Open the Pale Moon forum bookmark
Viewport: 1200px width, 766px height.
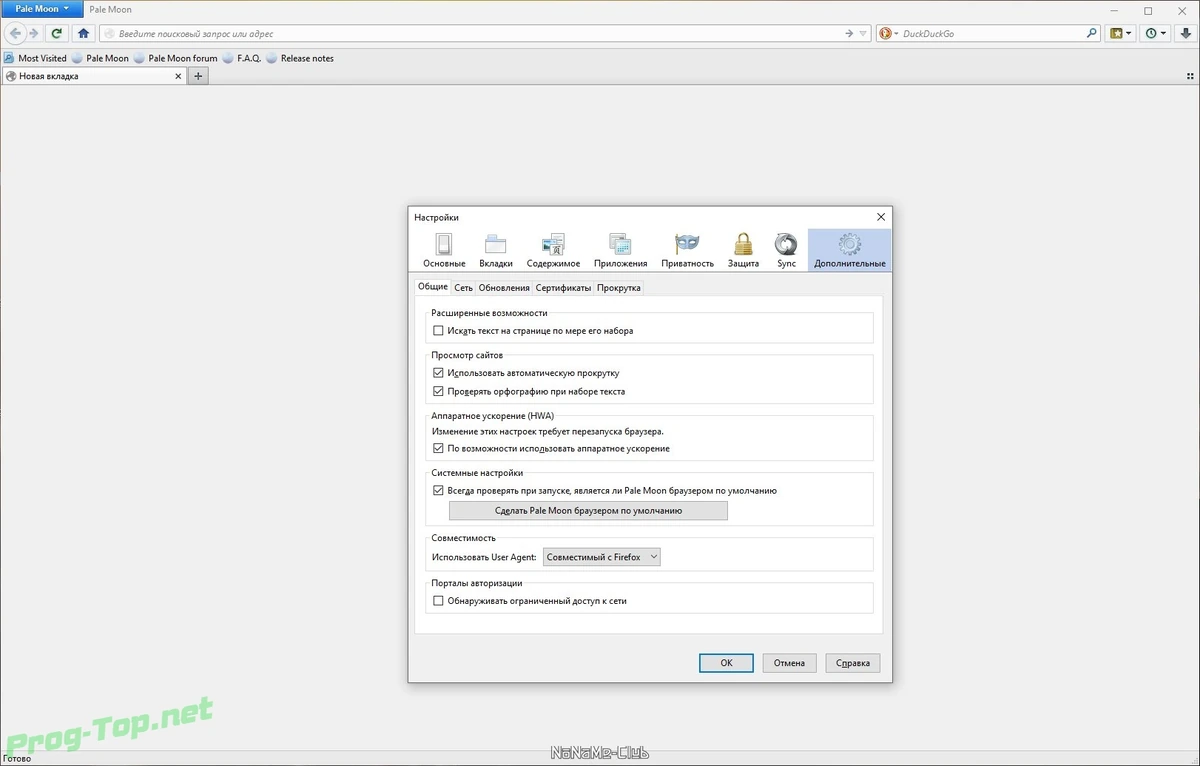click(176, 58)
